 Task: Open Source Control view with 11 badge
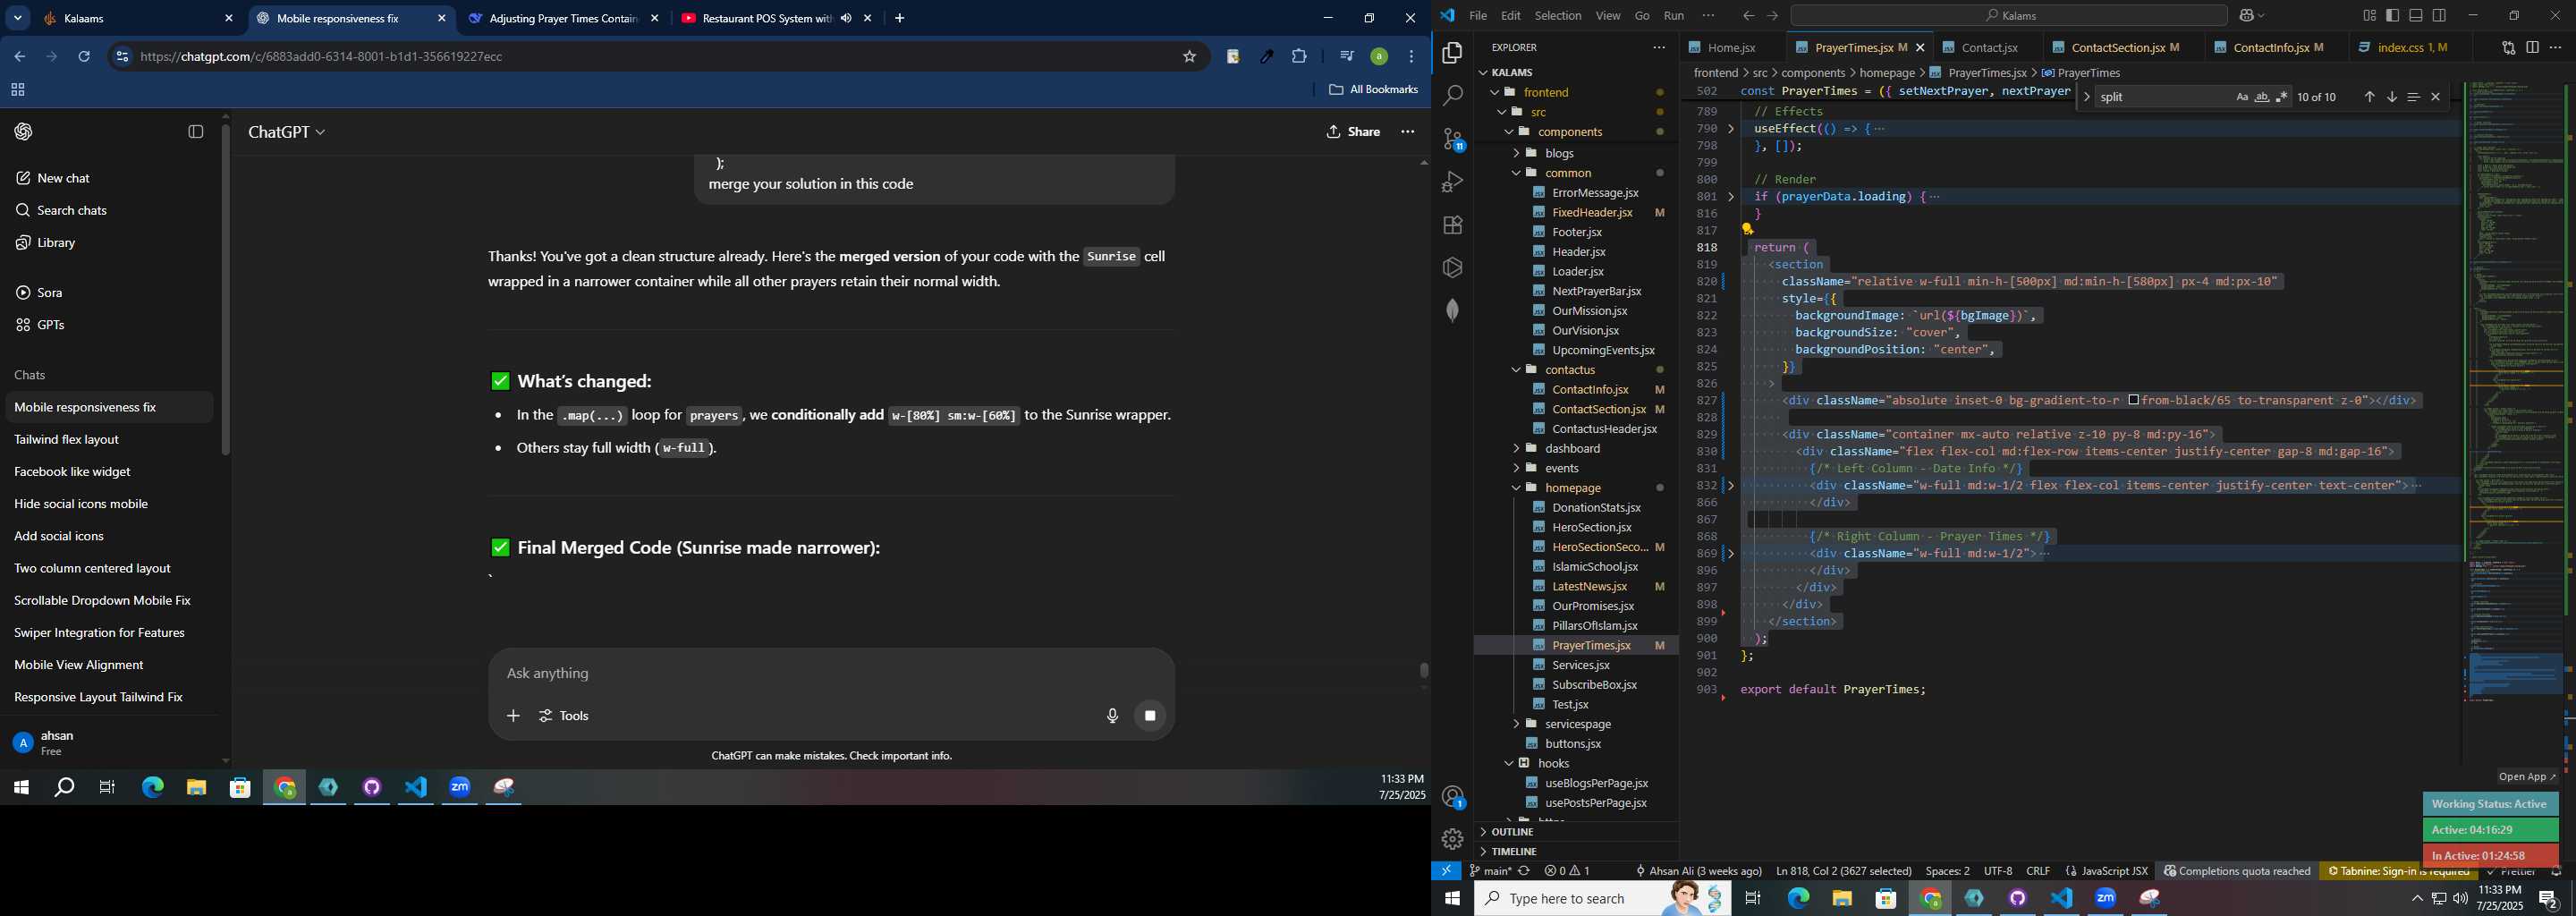(x=1452, y=139)
